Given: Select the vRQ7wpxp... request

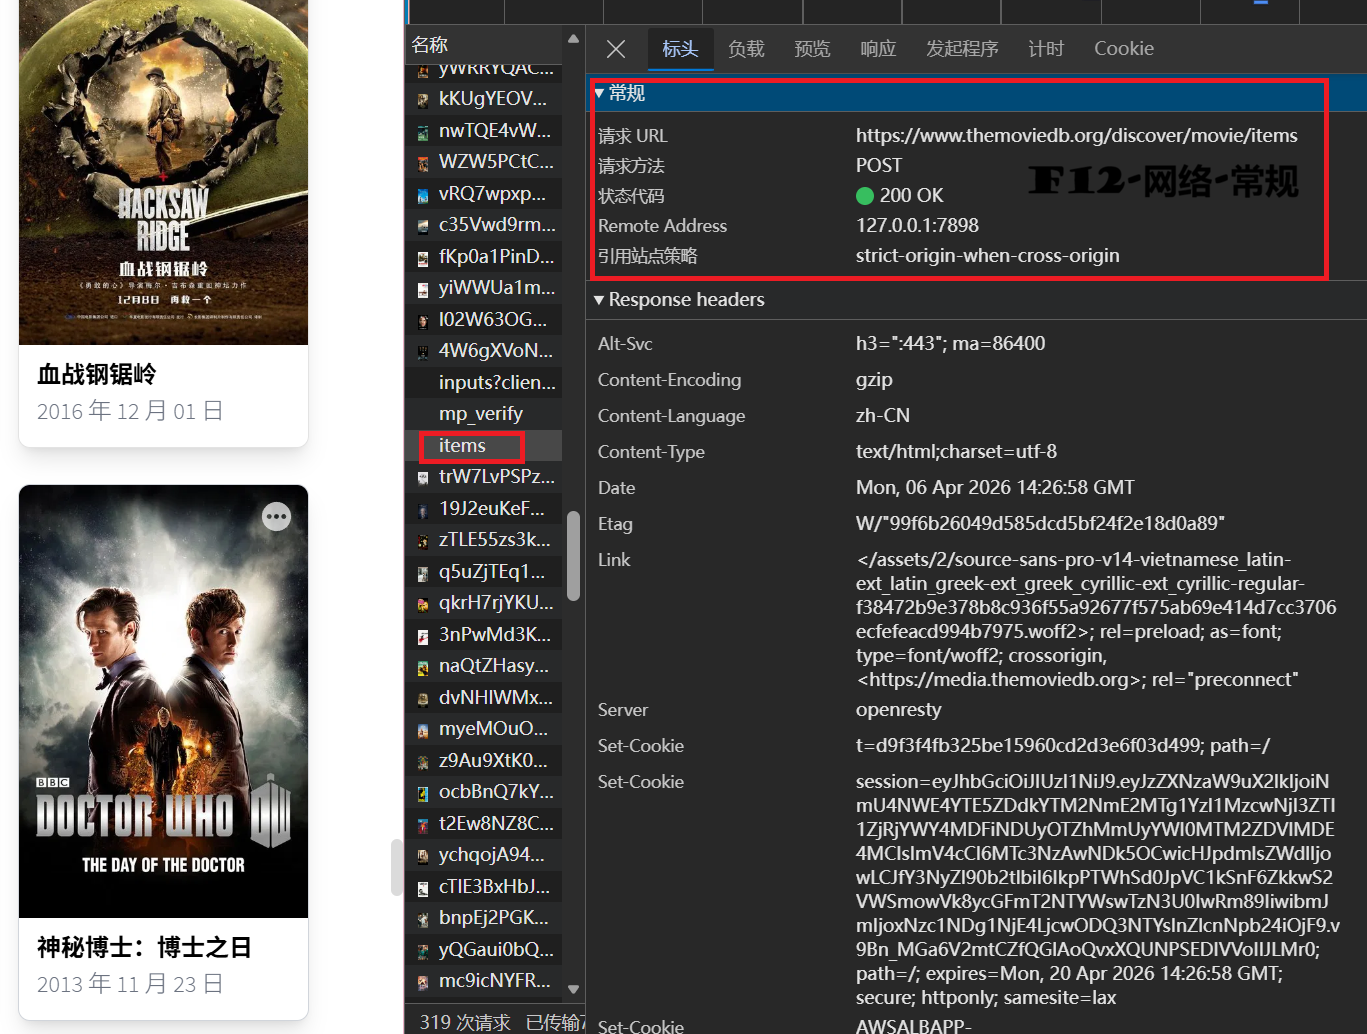Looking at the screenshot, I should click(484, 193).
